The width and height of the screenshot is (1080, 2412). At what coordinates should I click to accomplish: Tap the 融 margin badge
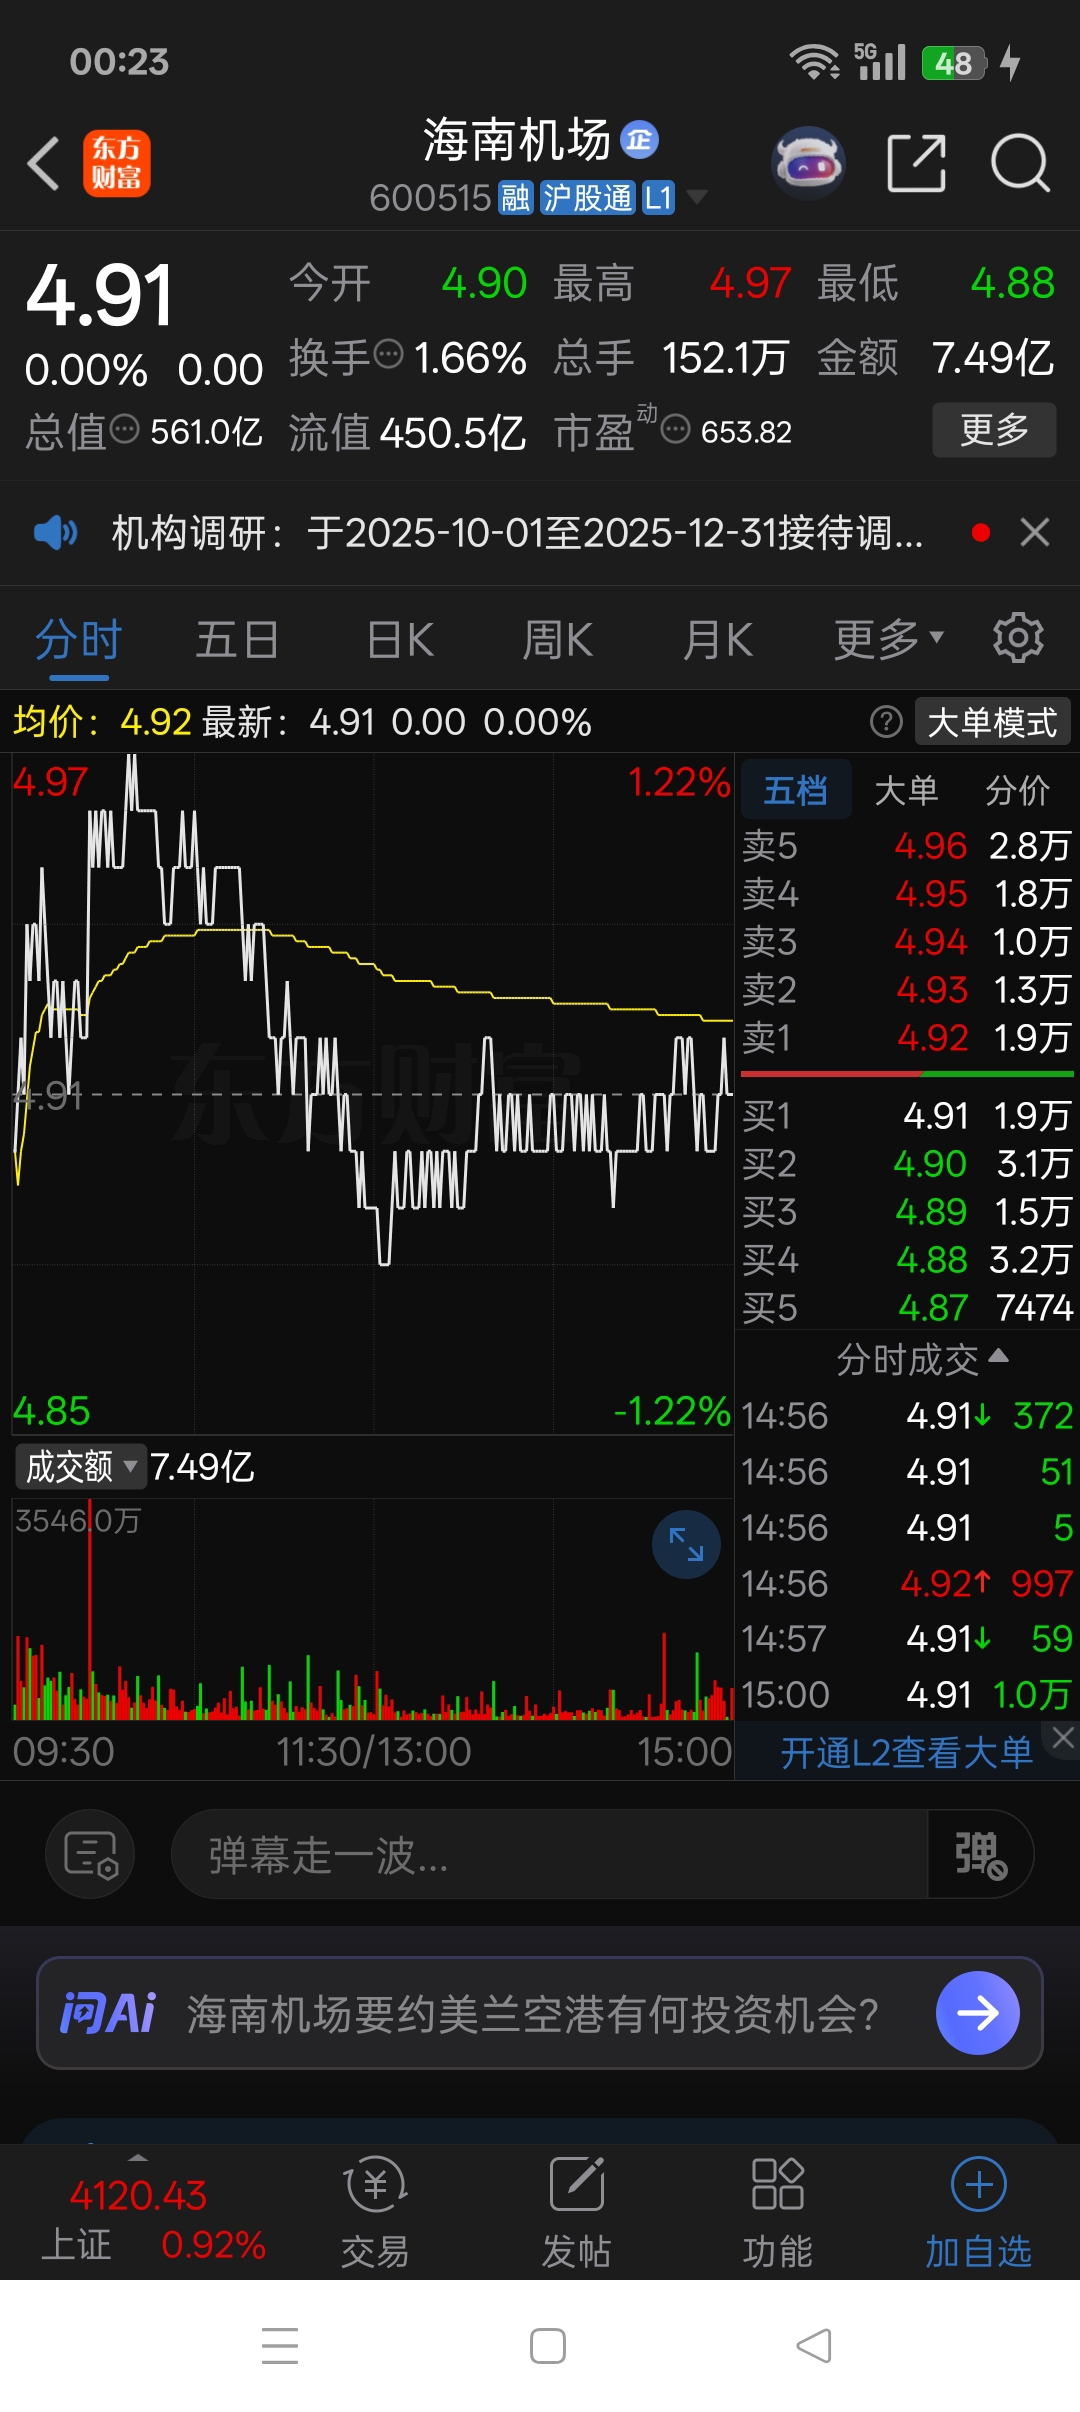[x=516, y=198]
